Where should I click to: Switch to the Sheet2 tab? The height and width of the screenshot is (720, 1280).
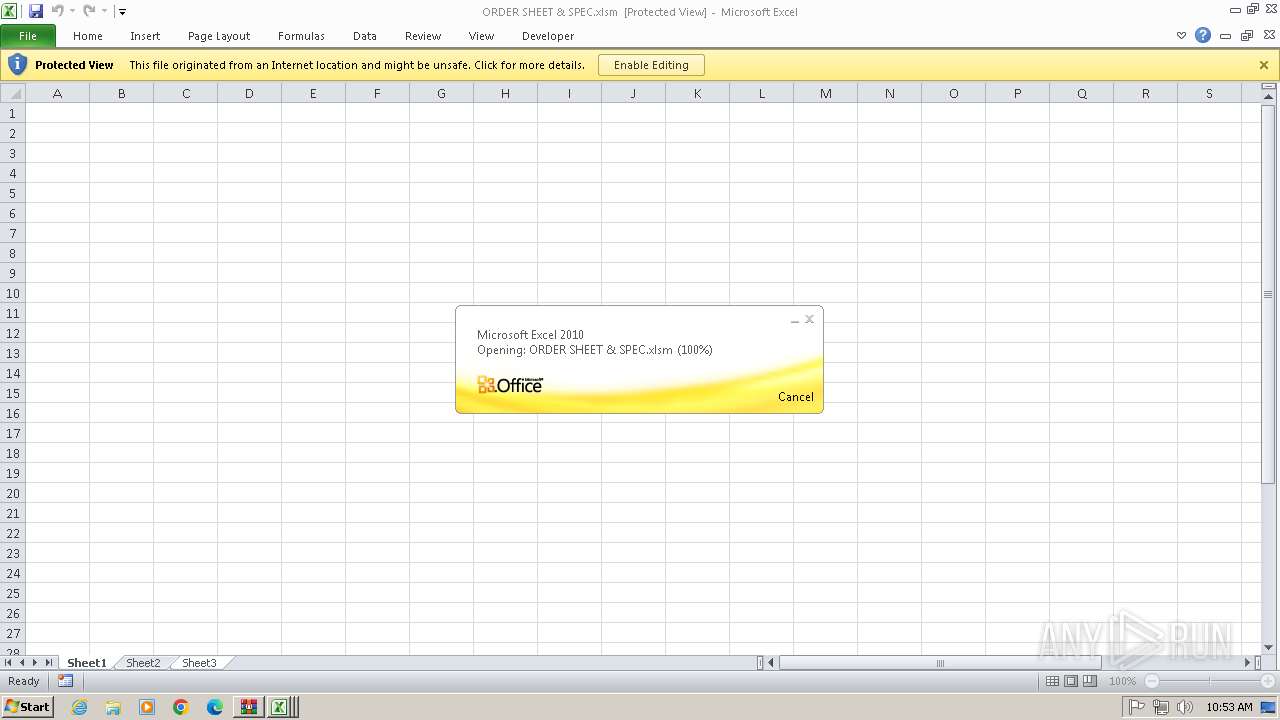point(143,663)
